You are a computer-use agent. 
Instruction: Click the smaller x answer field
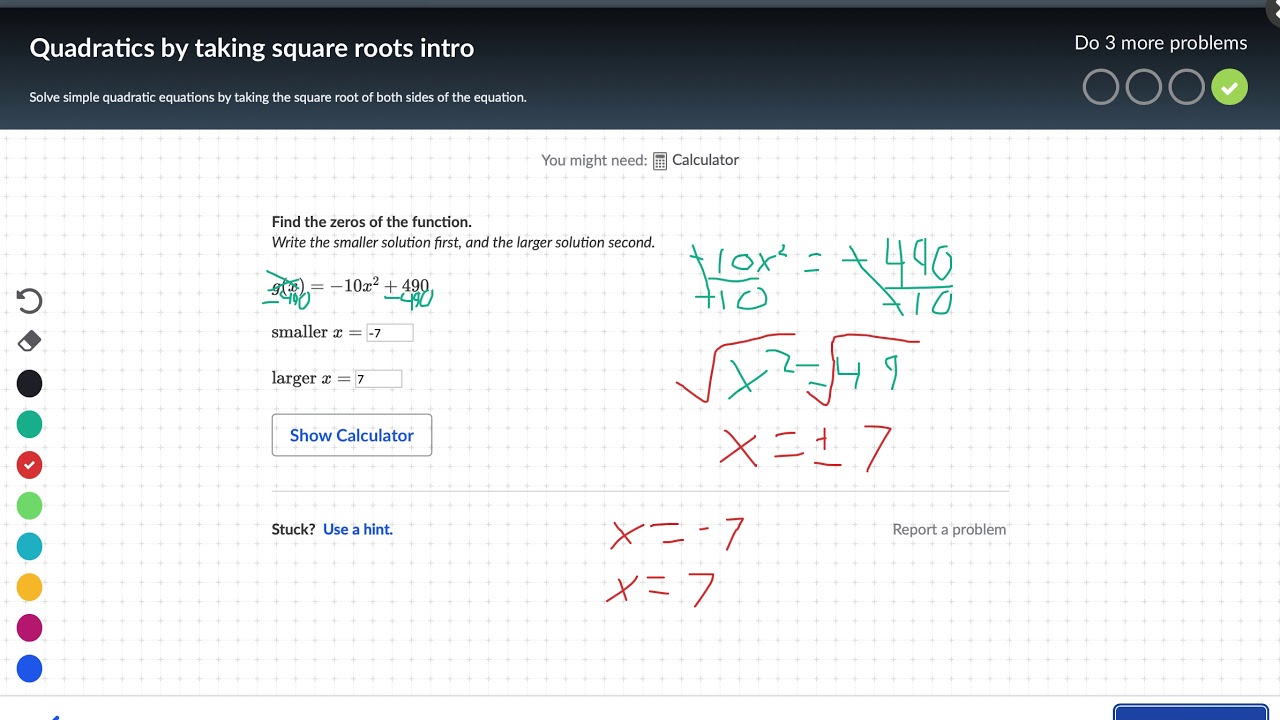tap(390, 333)
